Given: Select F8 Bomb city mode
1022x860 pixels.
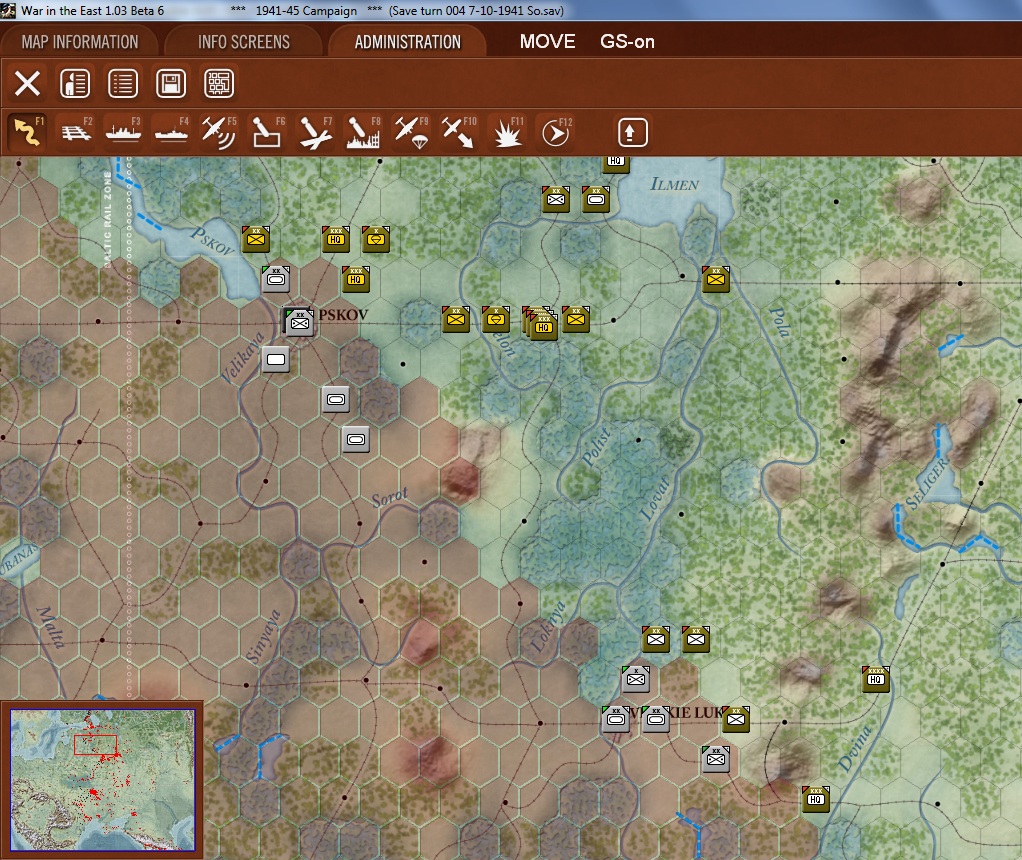Looking at the screenshot, I should pos(363,132).
